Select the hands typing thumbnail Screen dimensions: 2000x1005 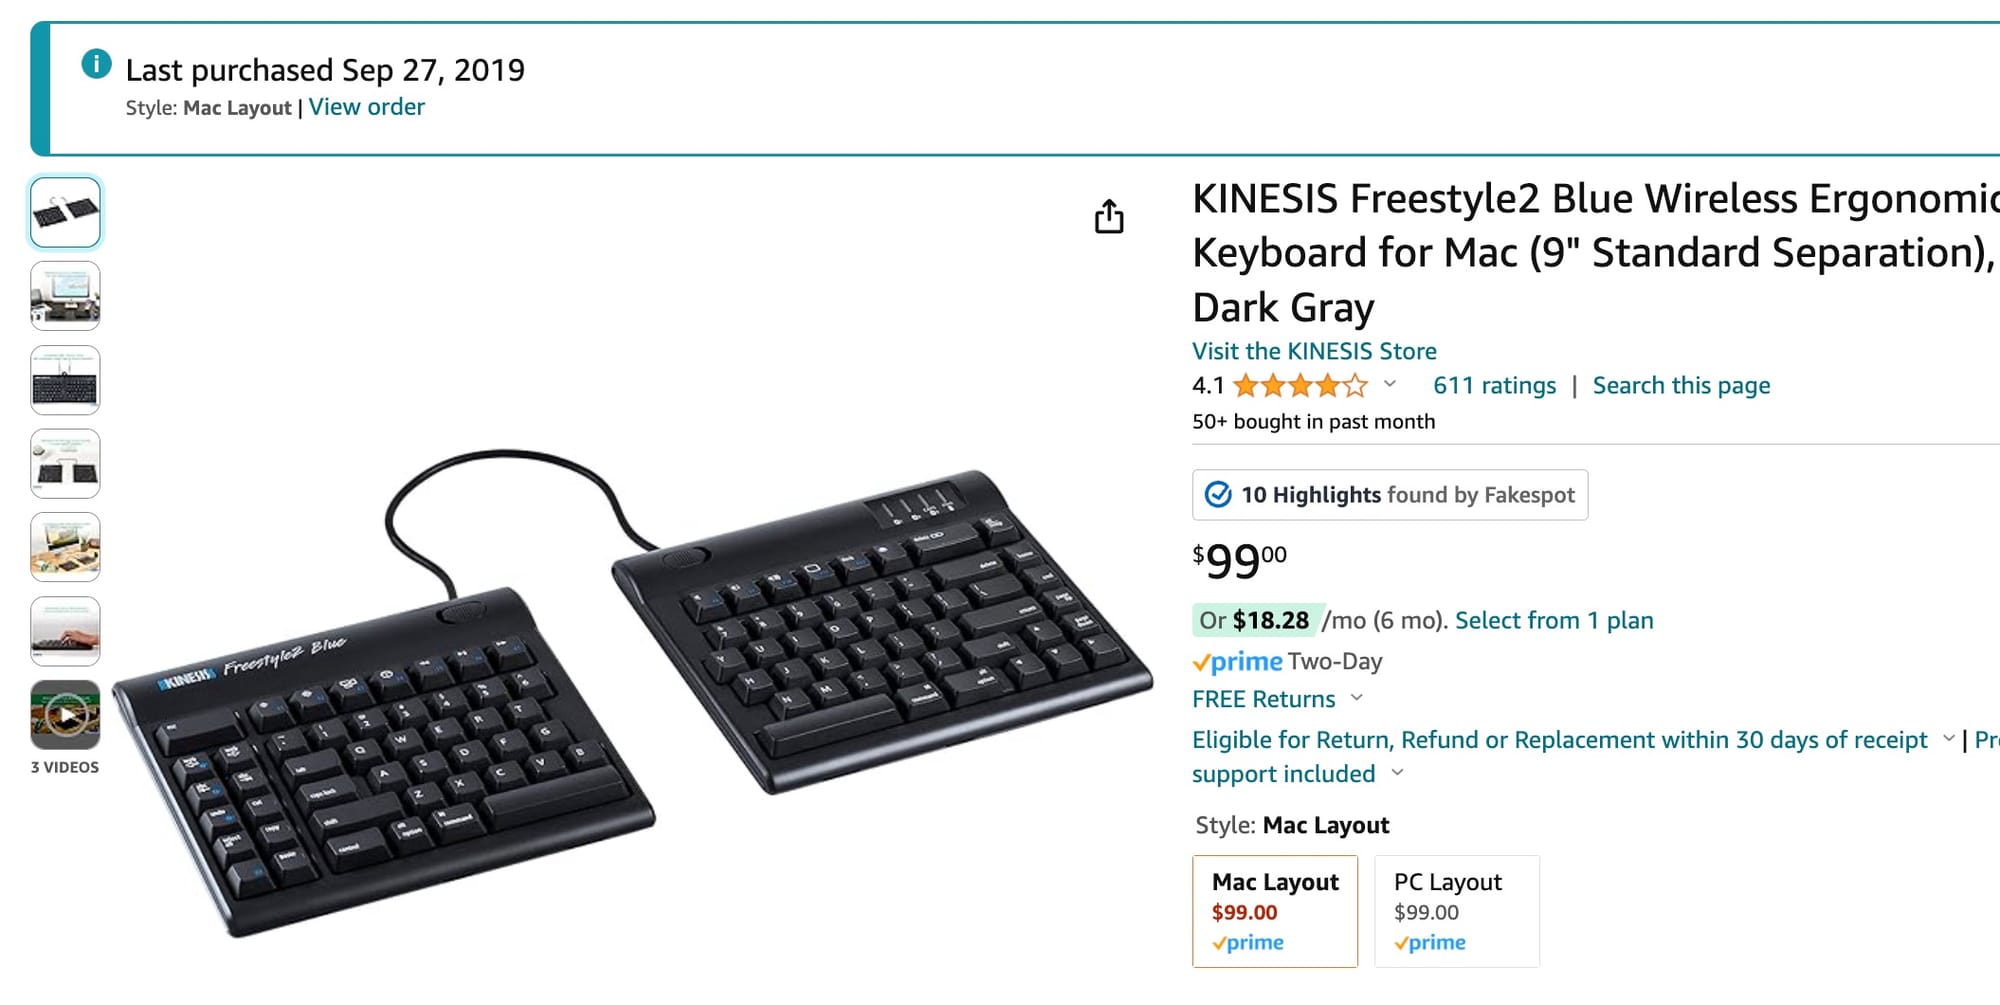click(x=65, y=631)
